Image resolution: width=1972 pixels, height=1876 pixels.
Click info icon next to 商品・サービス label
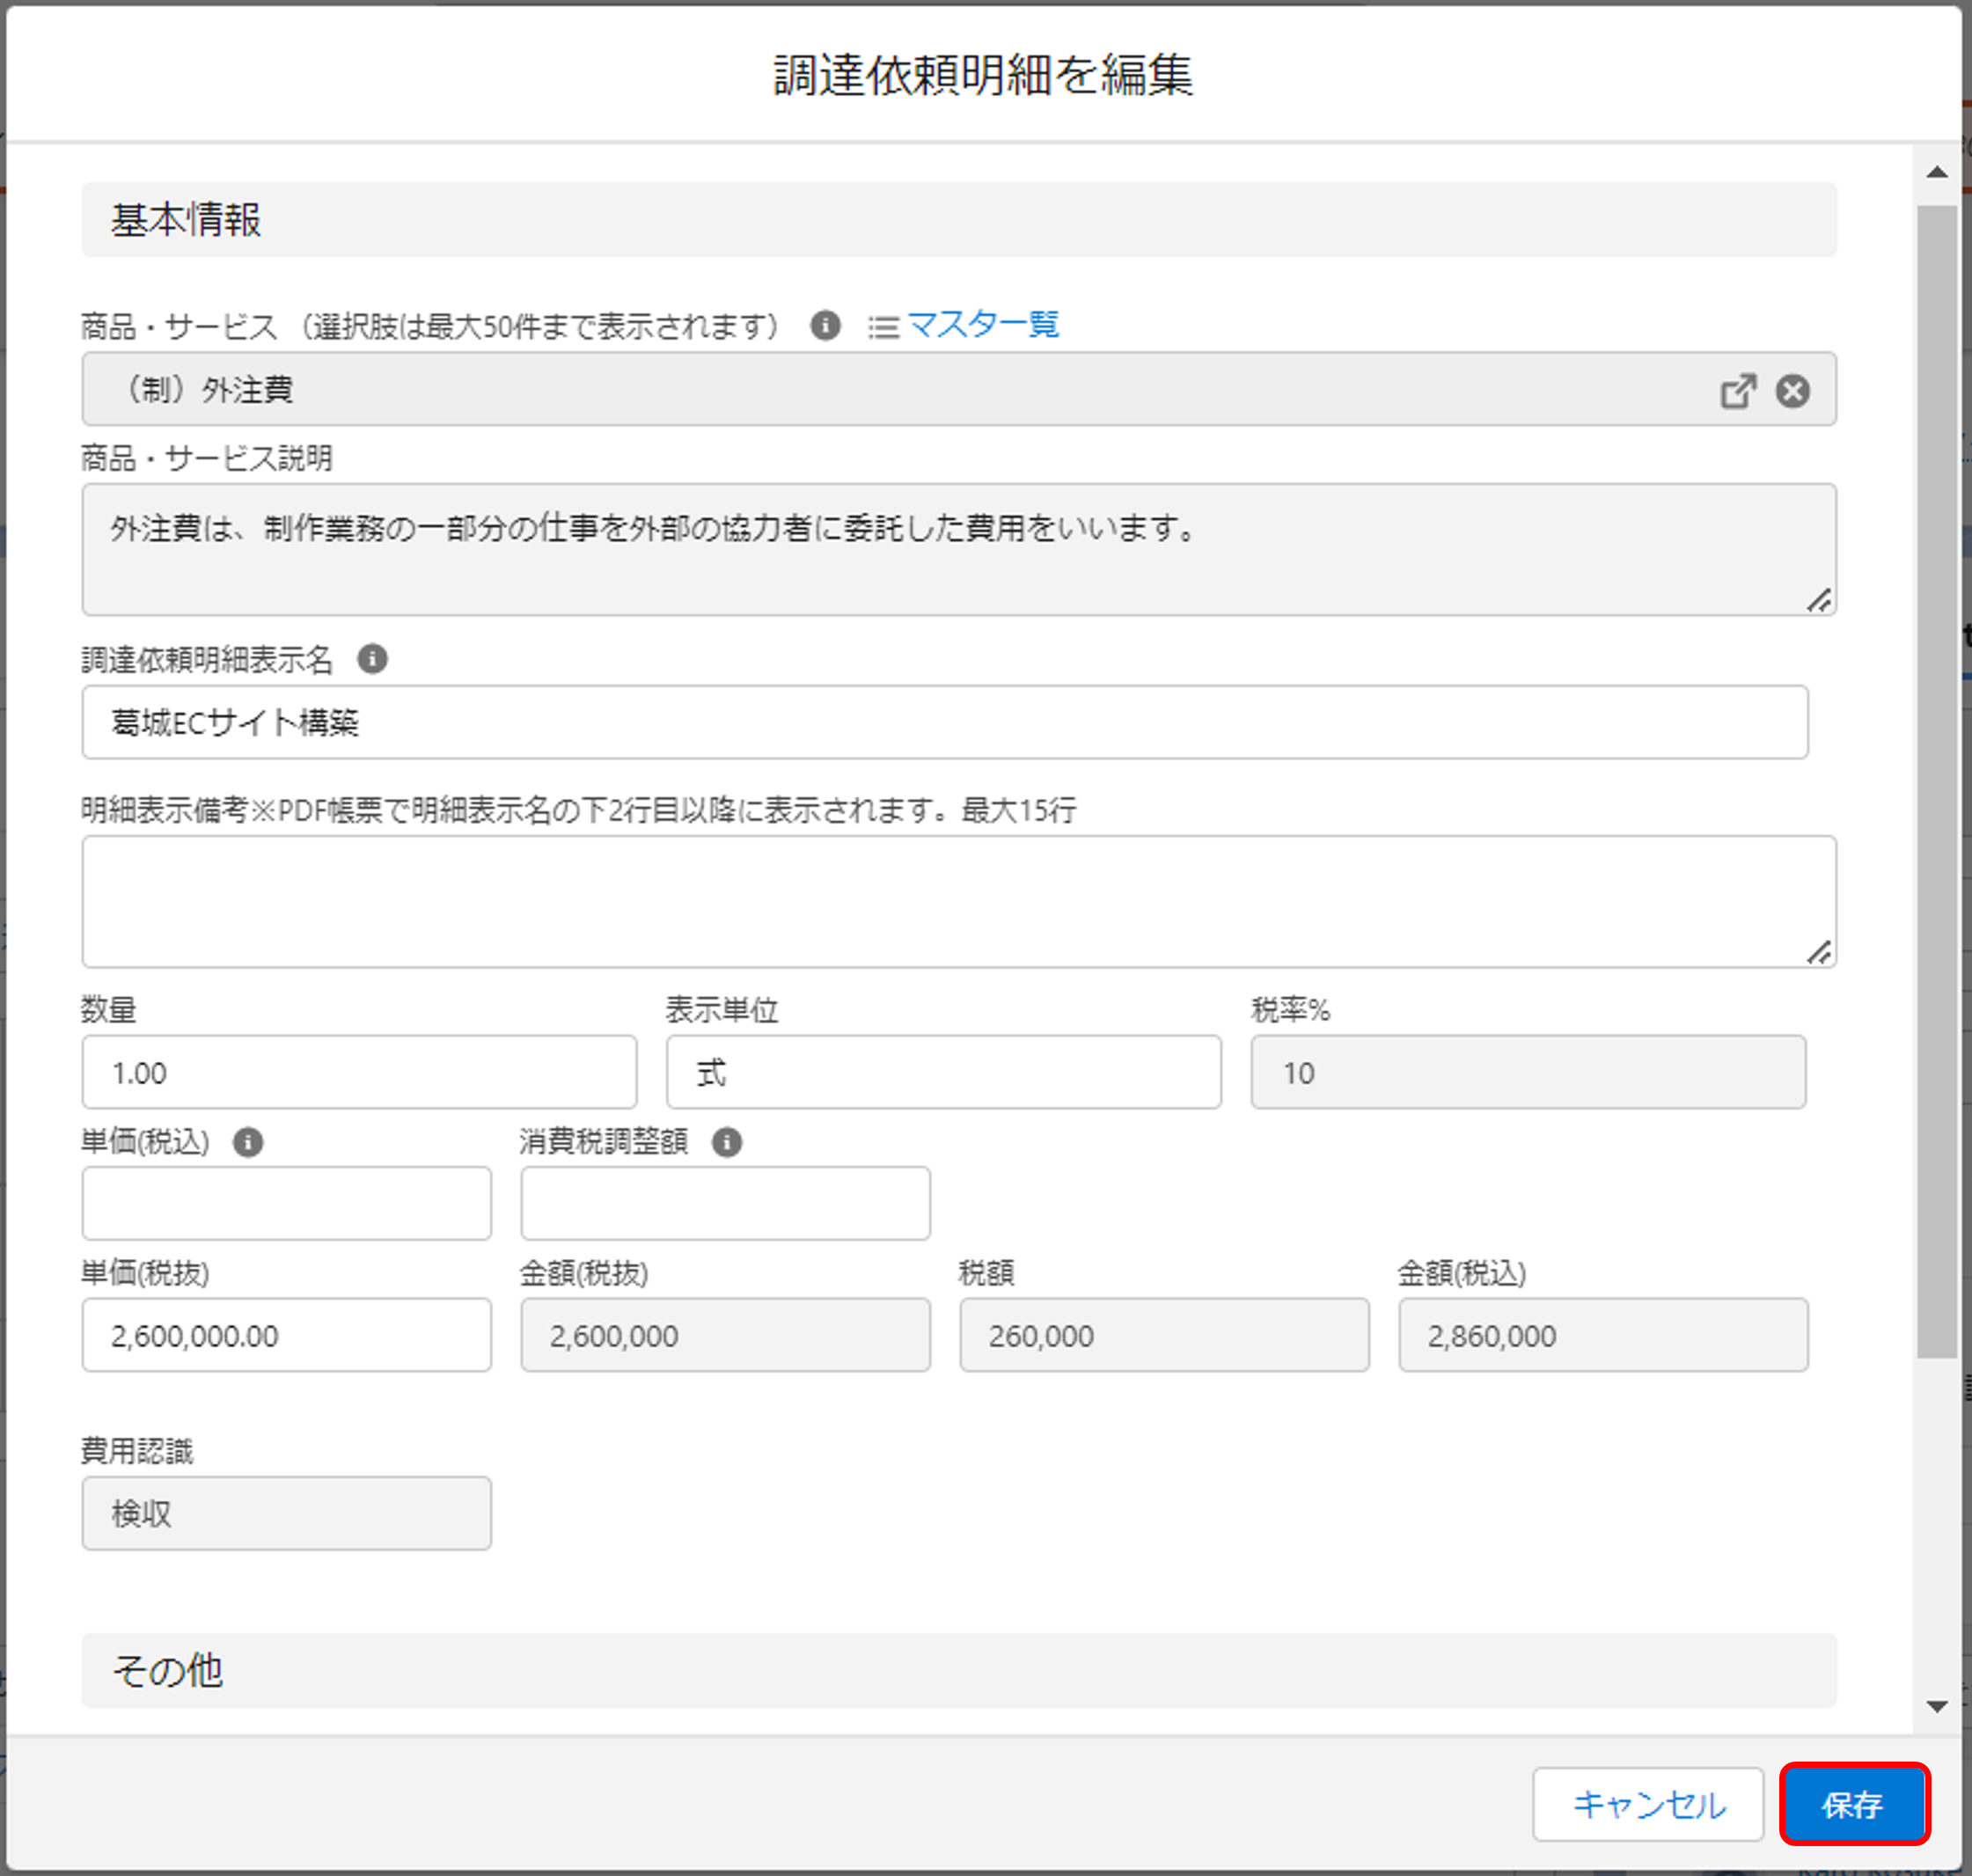point(824,325)
